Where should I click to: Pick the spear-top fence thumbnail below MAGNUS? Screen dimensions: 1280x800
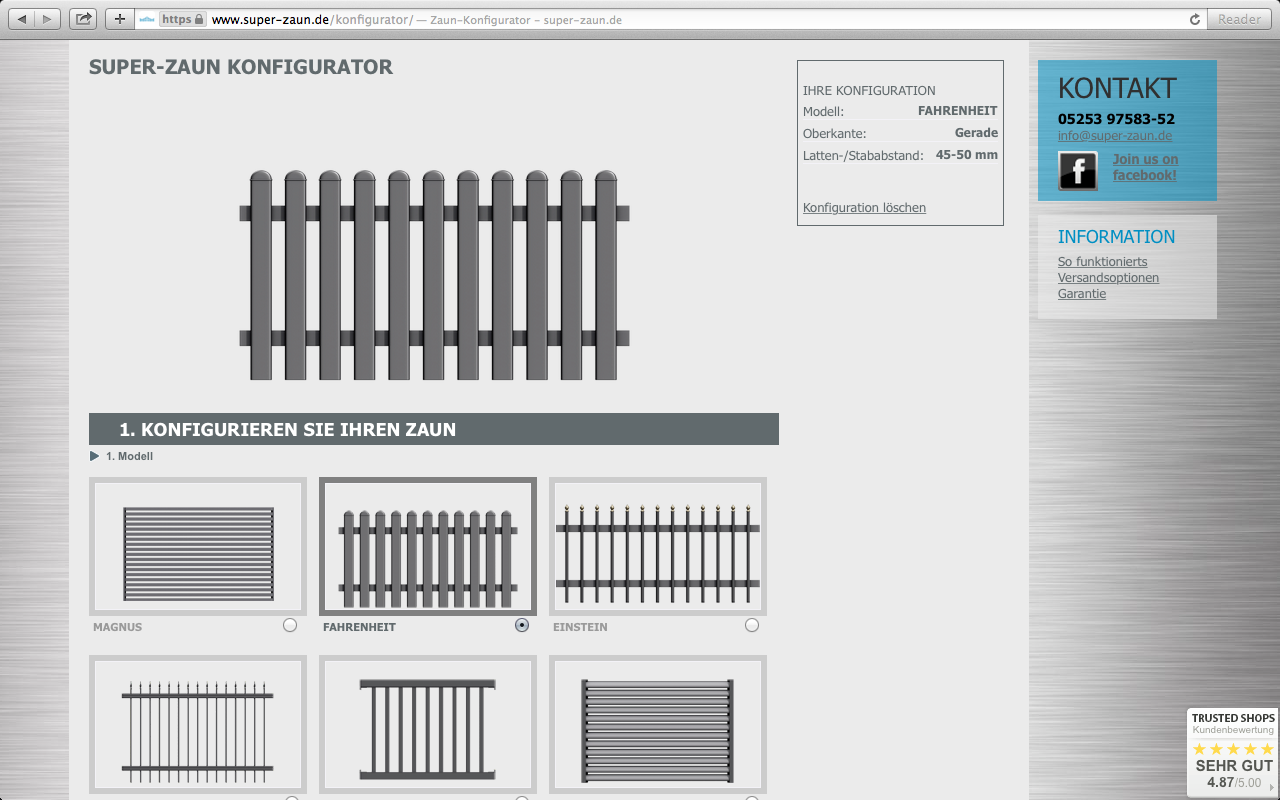(198, 724)
